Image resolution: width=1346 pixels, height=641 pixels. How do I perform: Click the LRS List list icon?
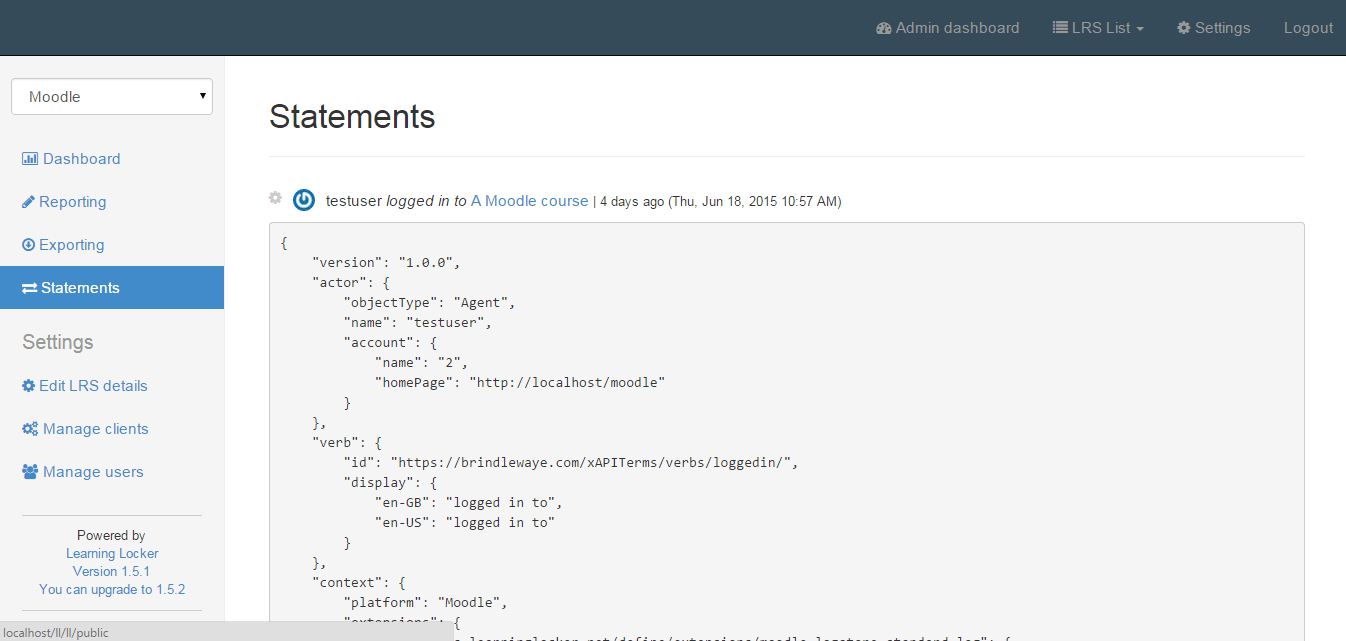1060,28
